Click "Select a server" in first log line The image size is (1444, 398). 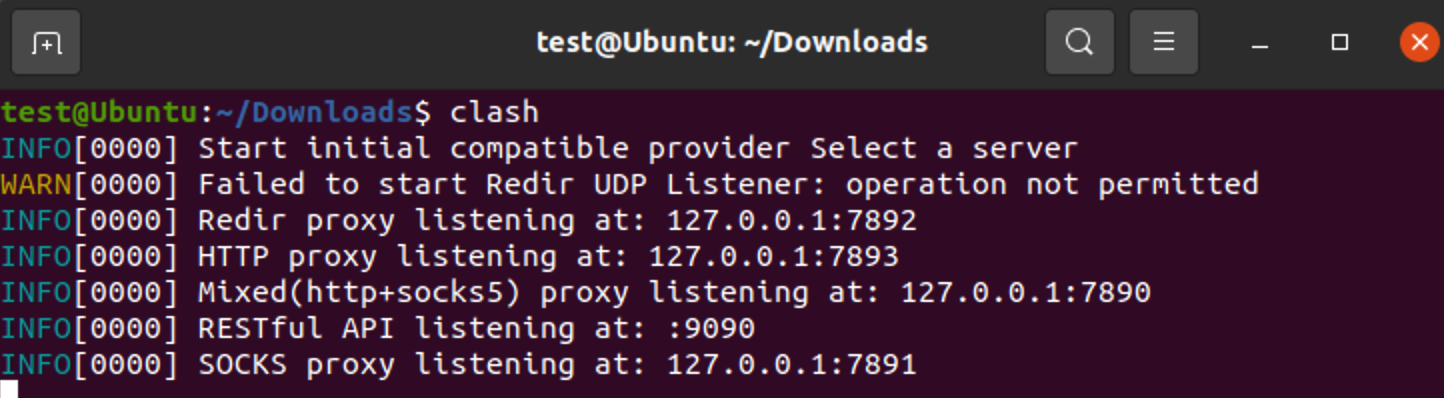point(944,148)
